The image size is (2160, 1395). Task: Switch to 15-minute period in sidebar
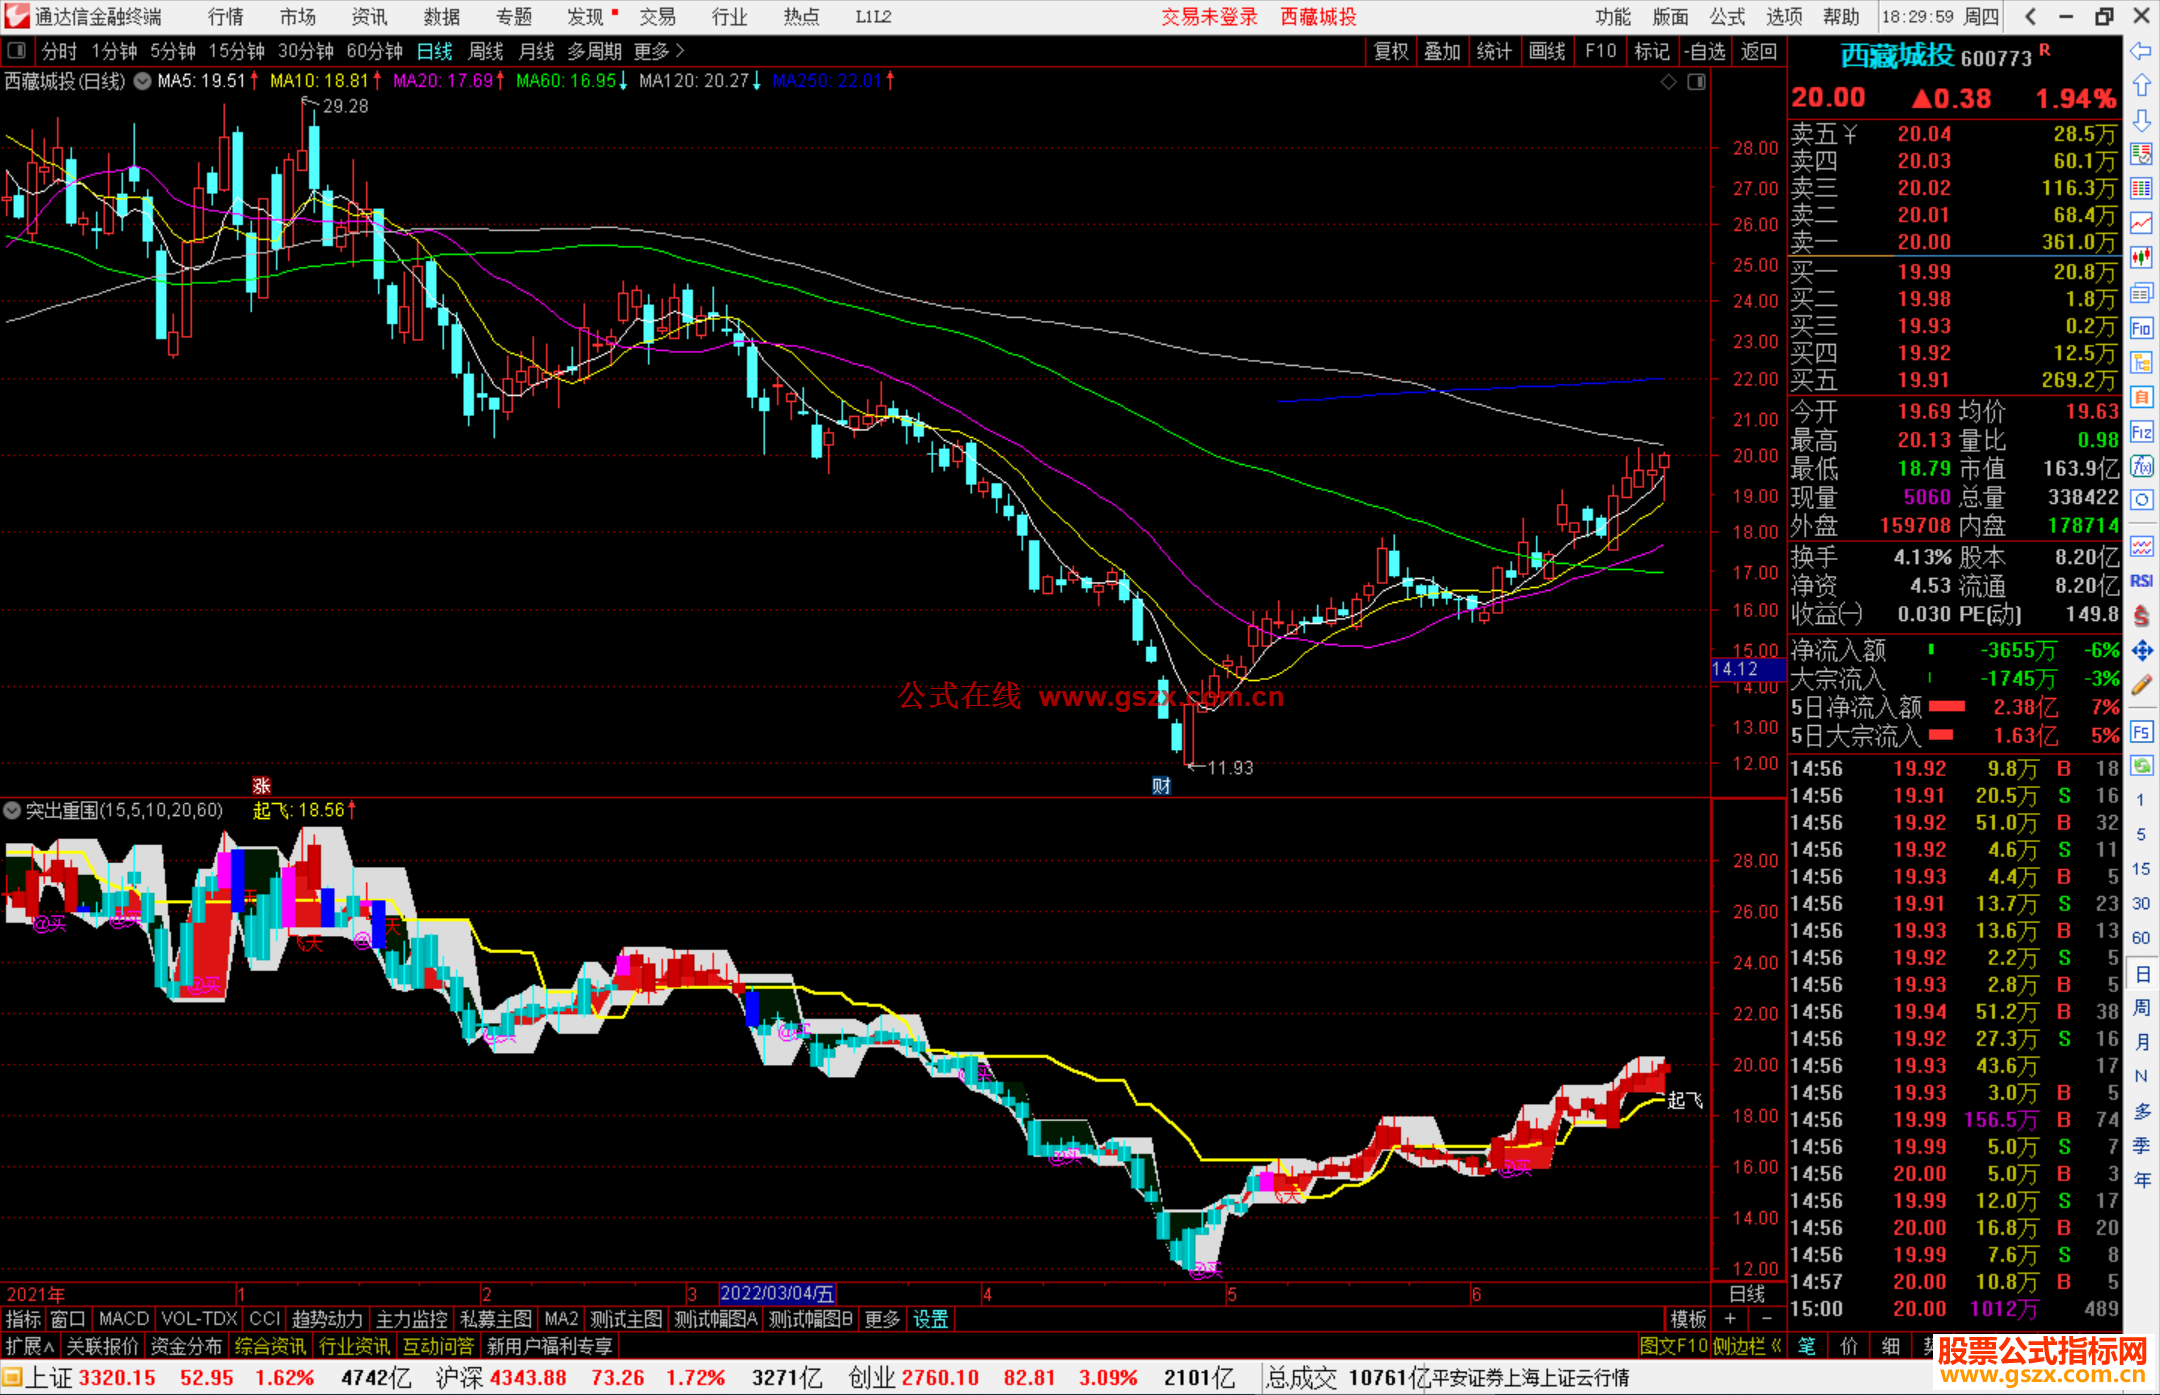coord(2141,869)
